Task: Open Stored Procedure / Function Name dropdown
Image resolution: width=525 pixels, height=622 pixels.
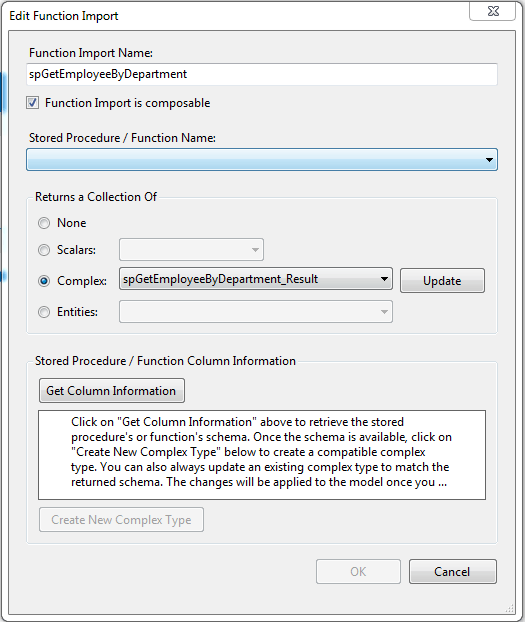Action: tap(262, 159)
